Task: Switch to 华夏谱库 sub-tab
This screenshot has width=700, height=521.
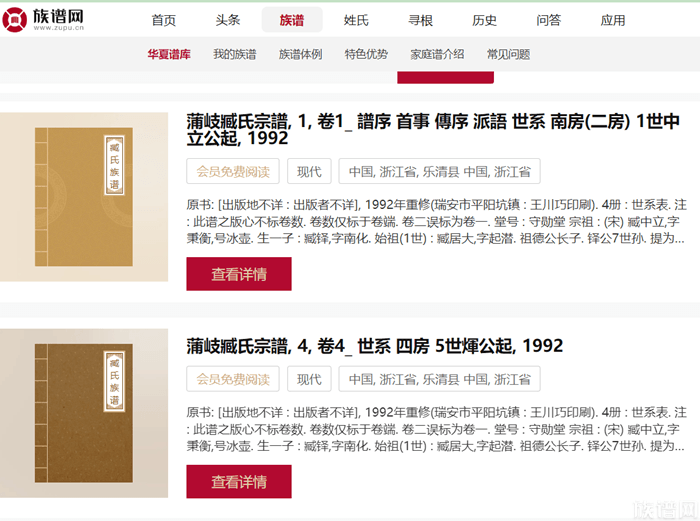Action: (x=169, y=54)
